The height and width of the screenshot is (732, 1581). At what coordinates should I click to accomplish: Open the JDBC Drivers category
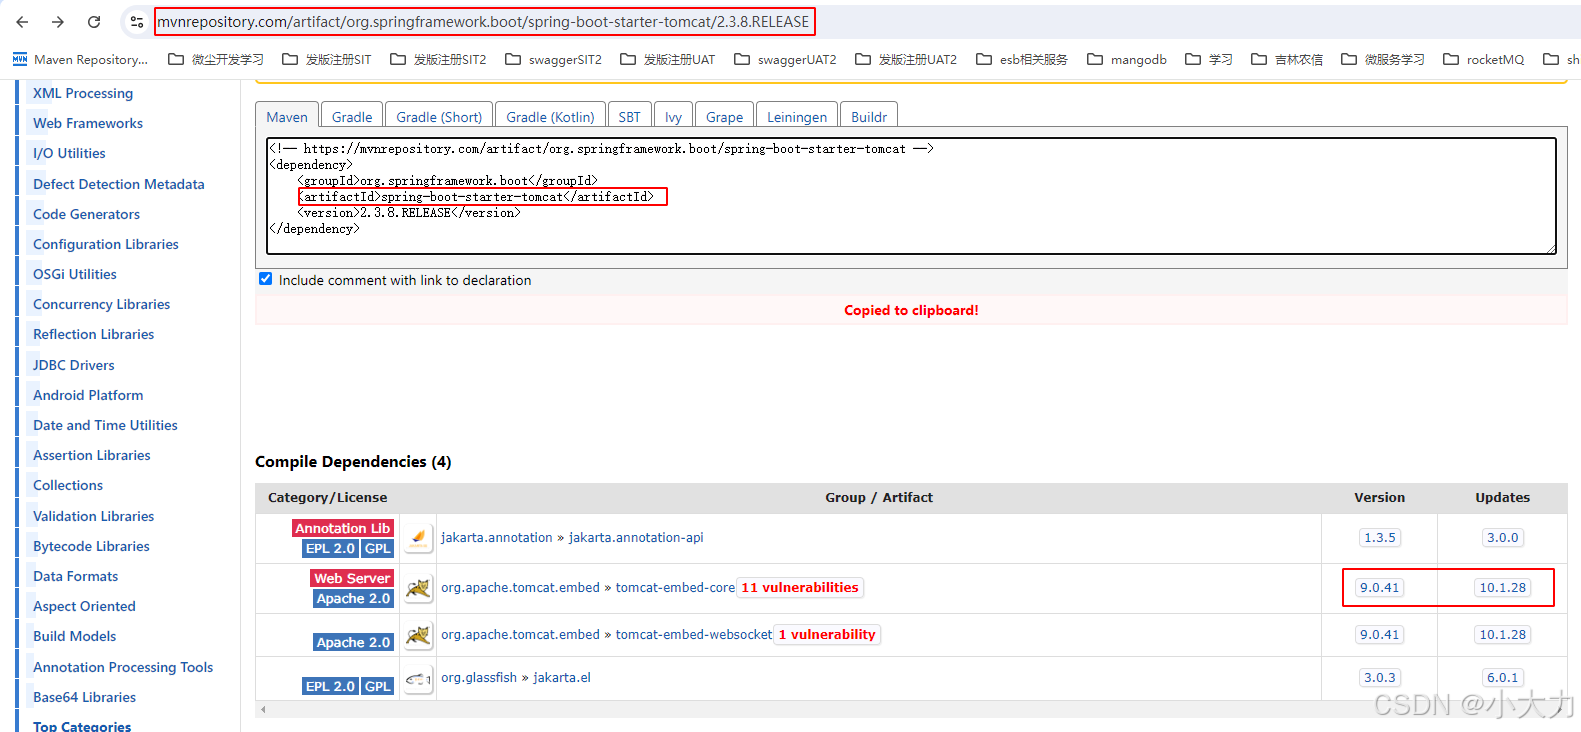(x=74, y=365)
